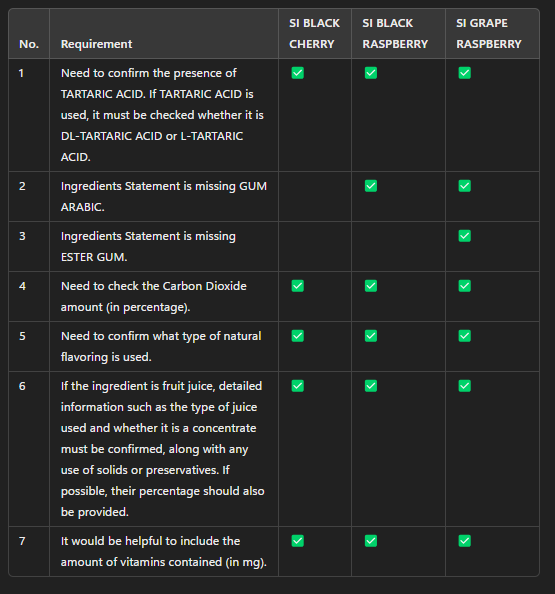Image resolution: width=555 pixels, height=594 pixels.
Task: Click the row 1 SI GRAPE RASPBERRY checkmark
Action: [x=464, y=73]
